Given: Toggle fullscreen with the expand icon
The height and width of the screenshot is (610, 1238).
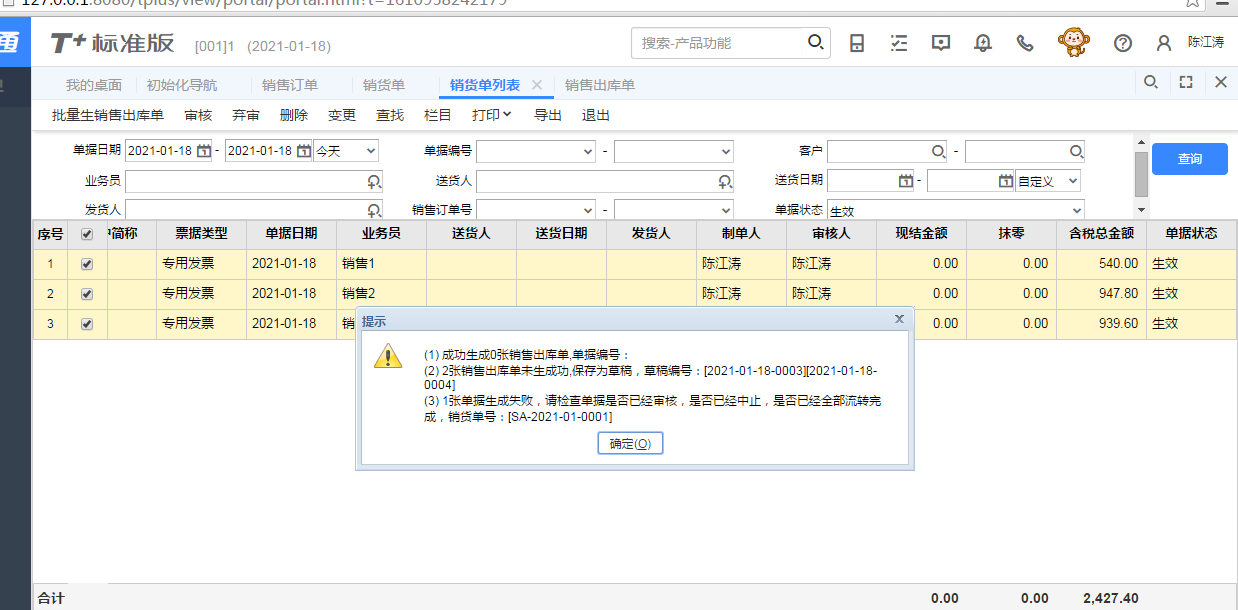Looking at the screenshot, I should click(1186, 82).
